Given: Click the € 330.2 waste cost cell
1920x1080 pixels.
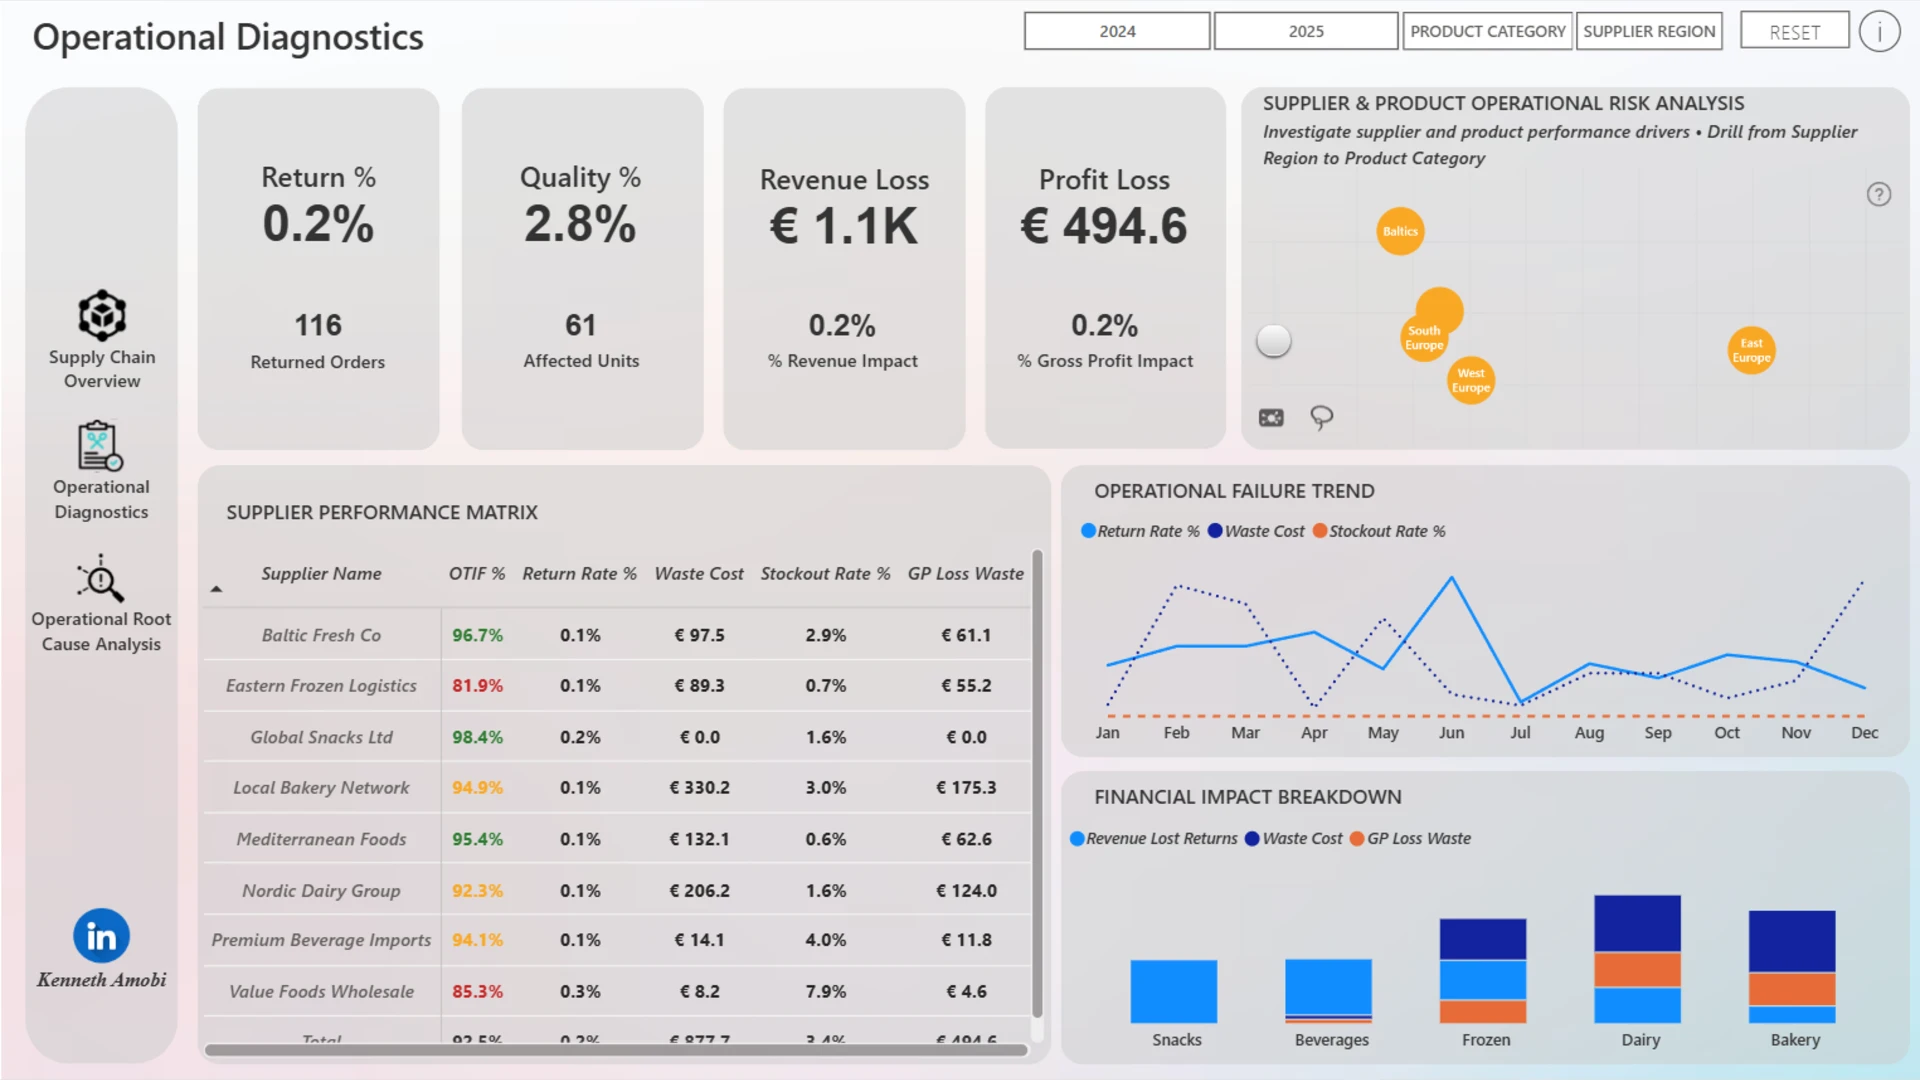Looking at the screenshot, I should [x=699, y=788].
